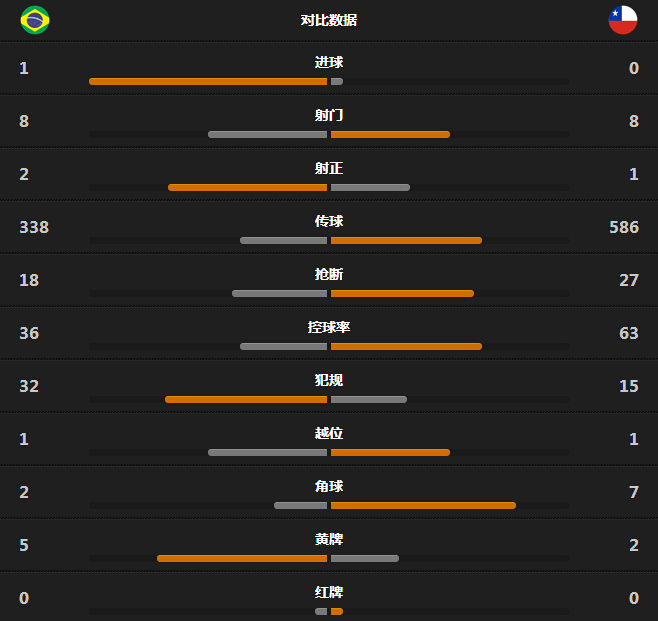The image size is (658, 621).
Task: Select the 控球率 label
Action: 329,327
